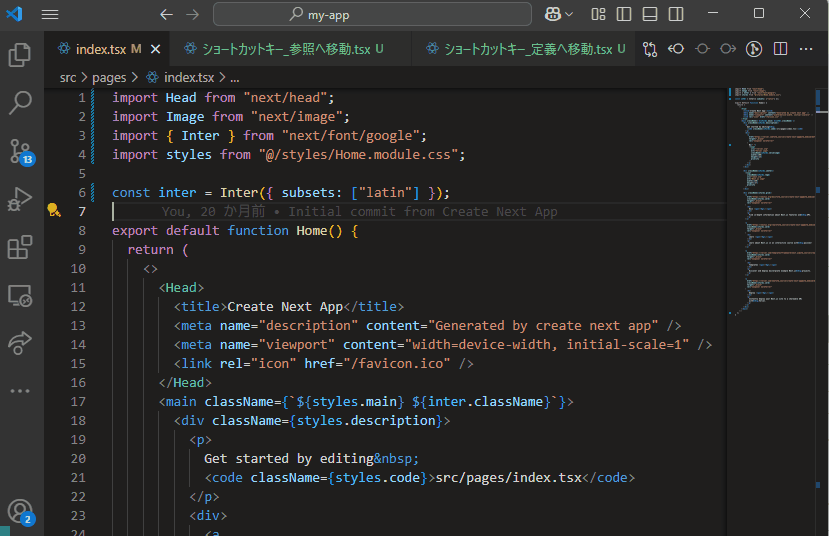The height and width of the screenshot is (536, 829).
Task: Select the index.tsx breadcrumb segment
Action: (x=180, y=78)
